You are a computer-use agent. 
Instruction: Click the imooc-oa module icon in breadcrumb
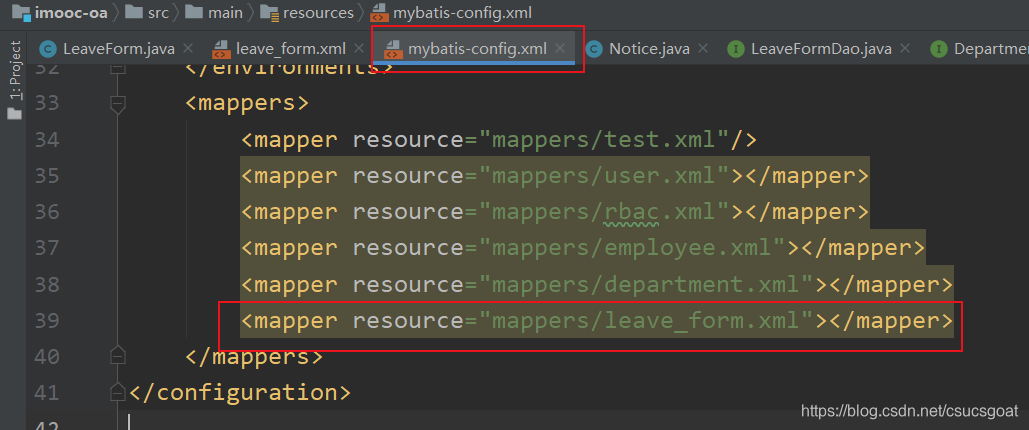pos(20,12)
